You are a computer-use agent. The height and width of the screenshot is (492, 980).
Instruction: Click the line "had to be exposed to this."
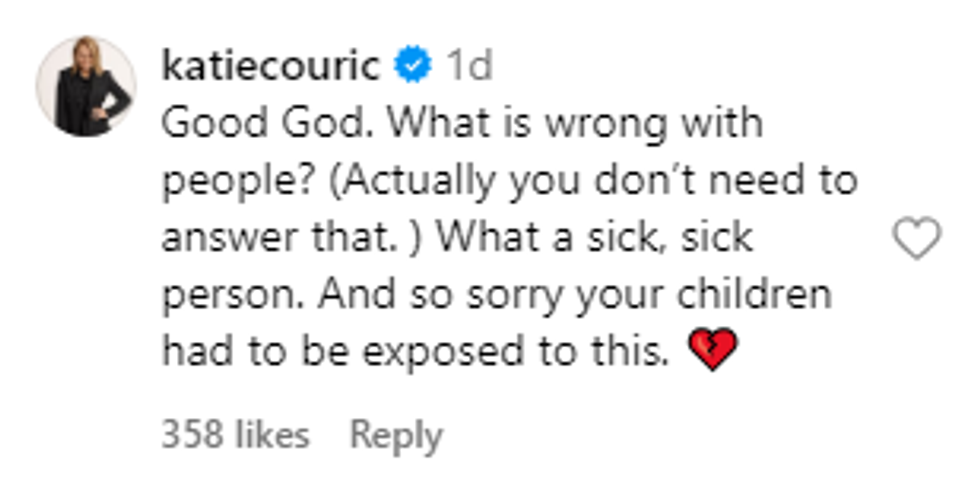pyautogui.click(x=415, y=352)
